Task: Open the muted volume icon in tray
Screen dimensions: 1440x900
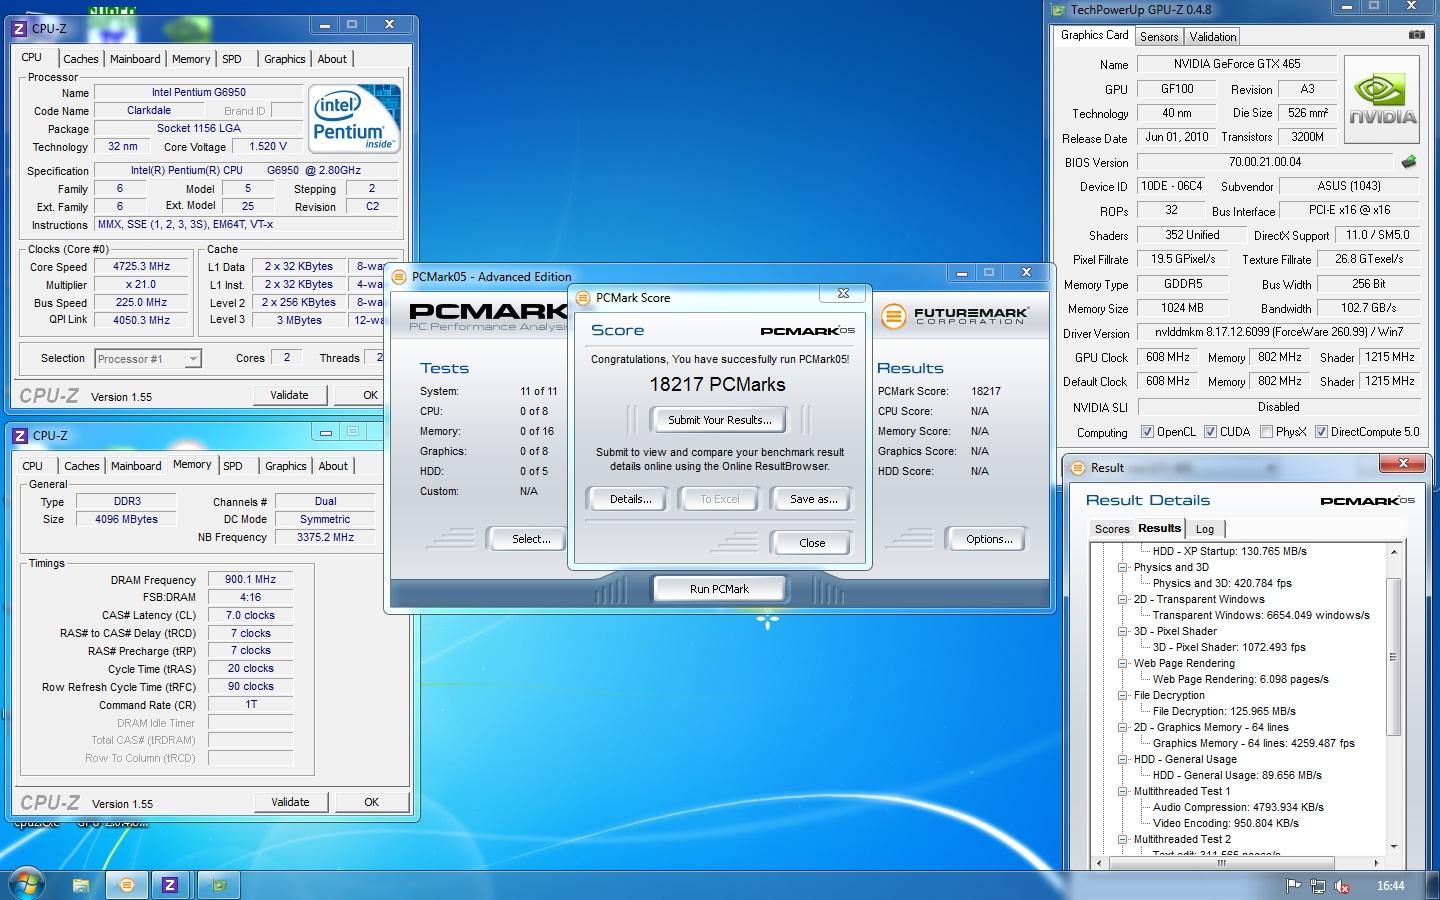Action: pyautogui.click(x=1343, y=885)
